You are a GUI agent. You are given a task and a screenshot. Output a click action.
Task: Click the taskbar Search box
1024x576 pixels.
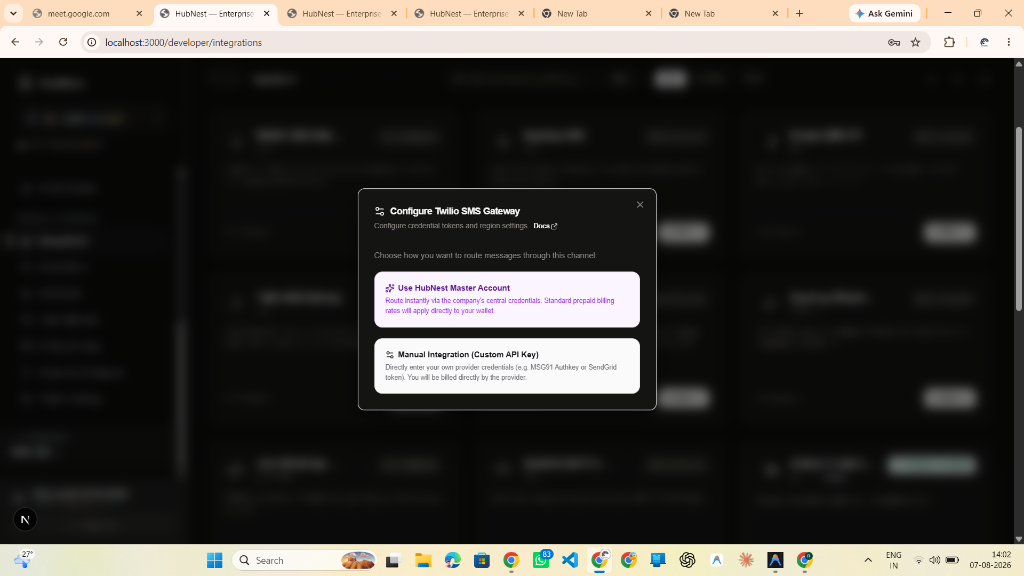tap(305, 560)
